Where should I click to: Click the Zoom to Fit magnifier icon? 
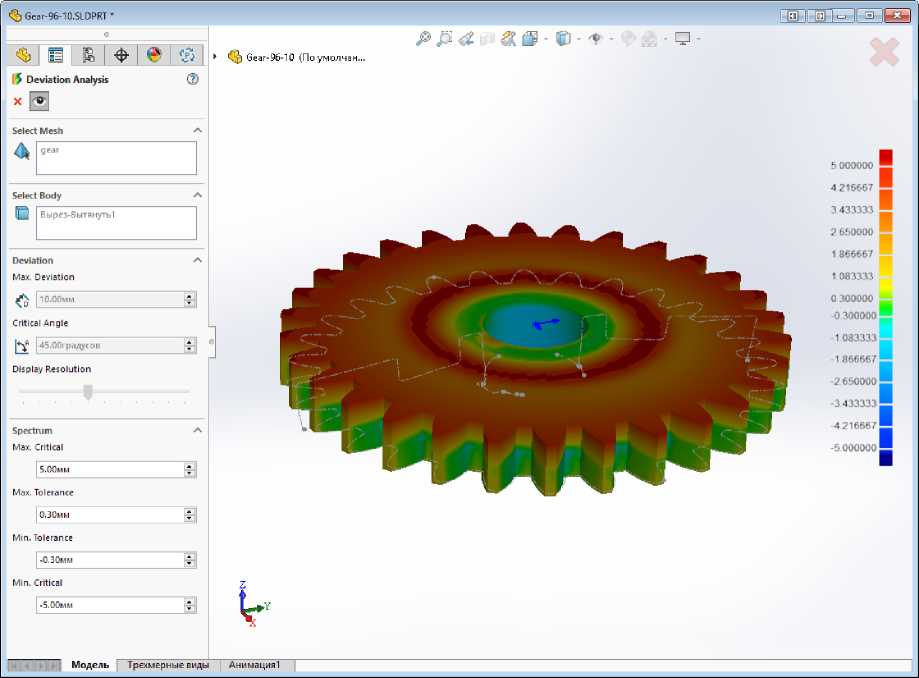423,39
